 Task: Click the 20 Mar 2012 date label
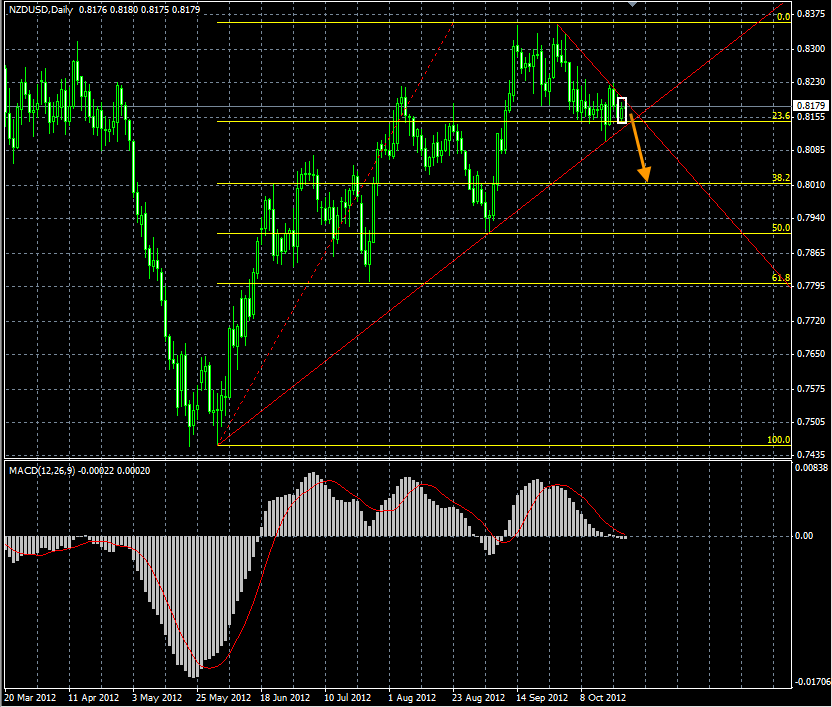(x=30, y=697)
